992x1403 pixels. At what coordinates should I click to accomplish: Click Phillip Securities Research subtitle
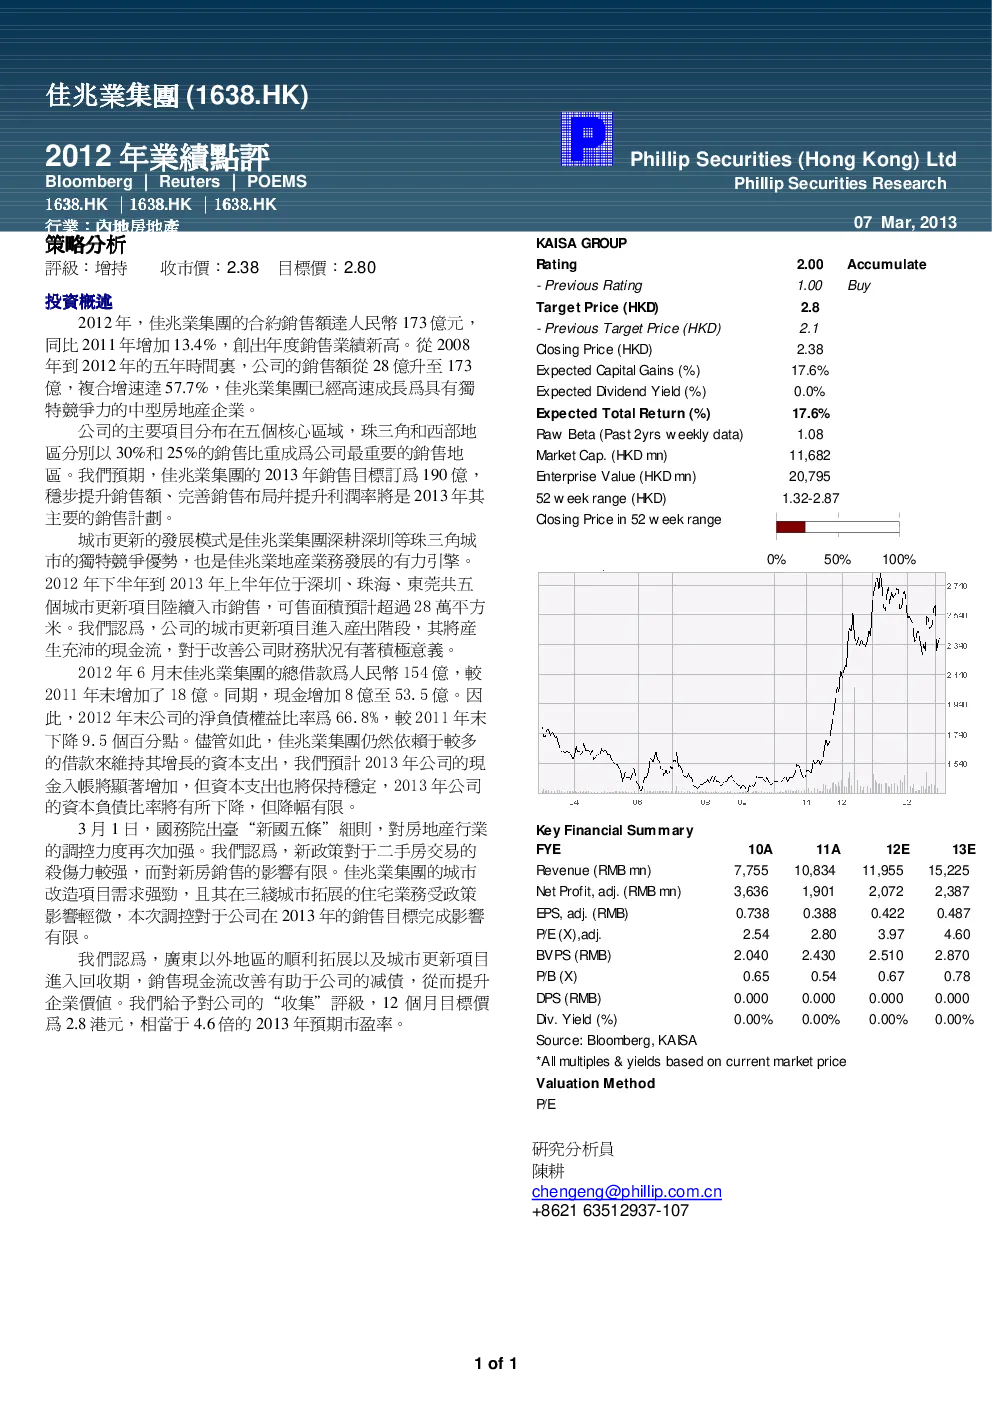[840, 184]
